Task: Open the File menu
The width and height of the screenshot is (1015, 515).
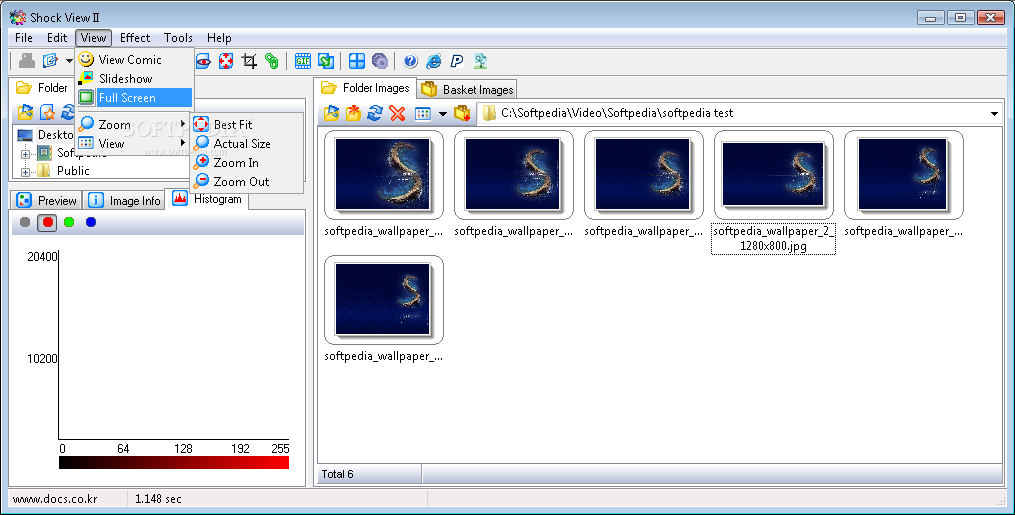Action: [x=24, y=38]
